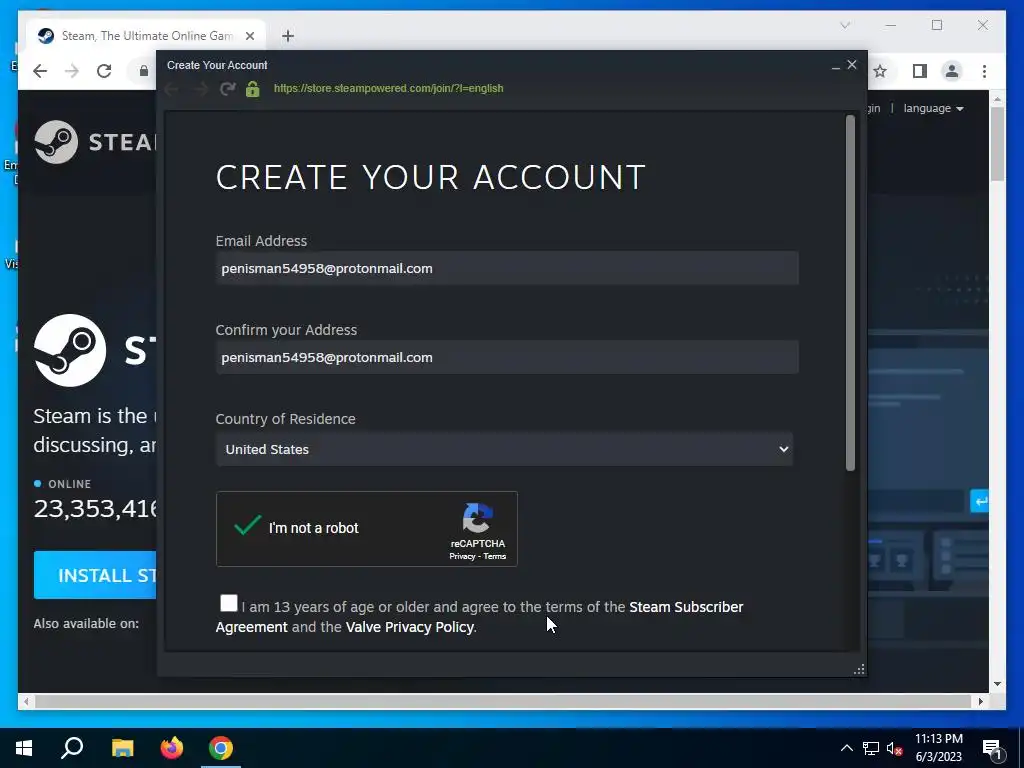The image size is (1024, 768).
Task: Click the popup URL store.steampowered.com/join
Action: [389, 88]
